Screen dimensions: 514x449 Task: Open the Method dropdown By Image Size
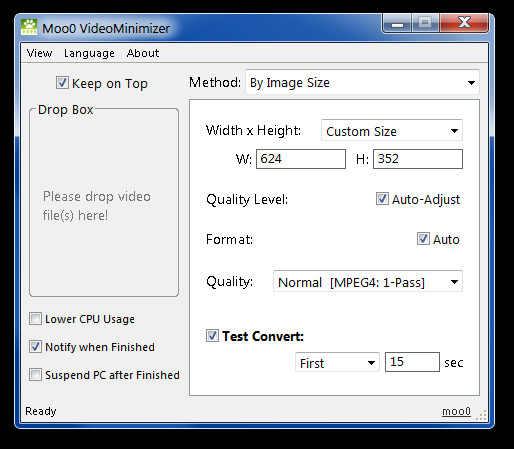tap(362, 82)
